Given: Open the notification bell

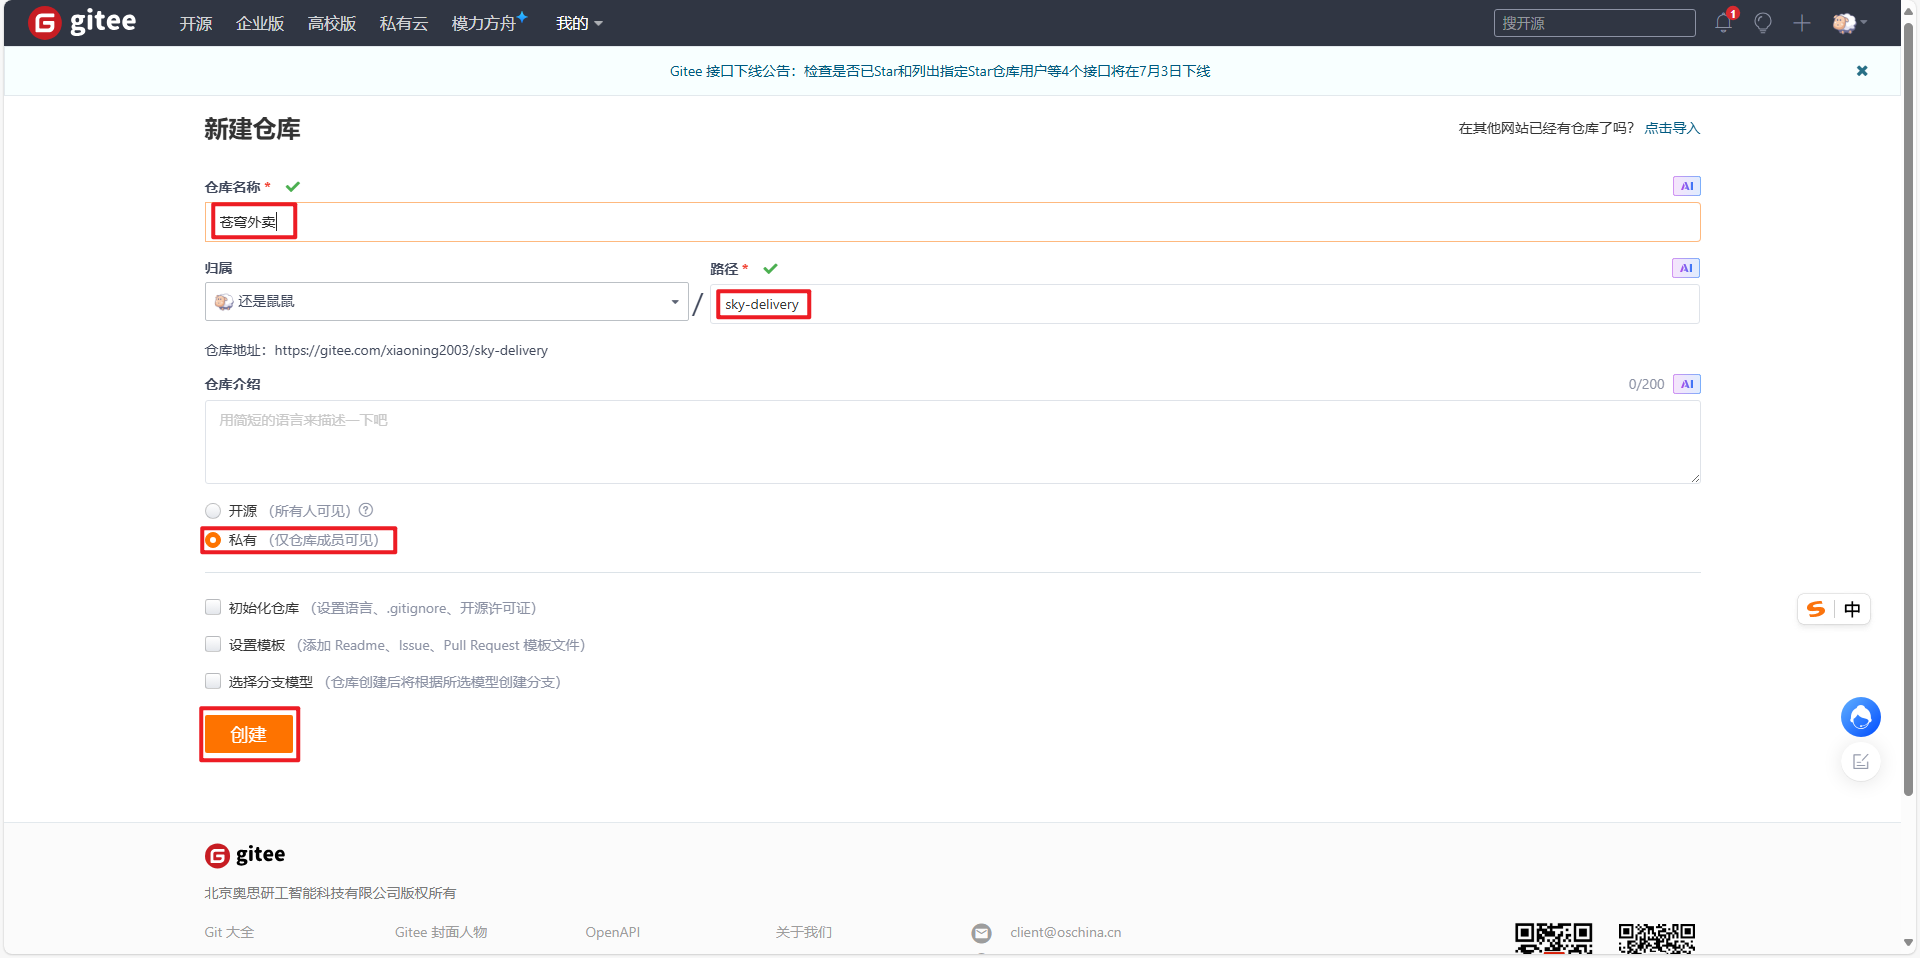Looking at the screenshot, I should coord(1724,23).
